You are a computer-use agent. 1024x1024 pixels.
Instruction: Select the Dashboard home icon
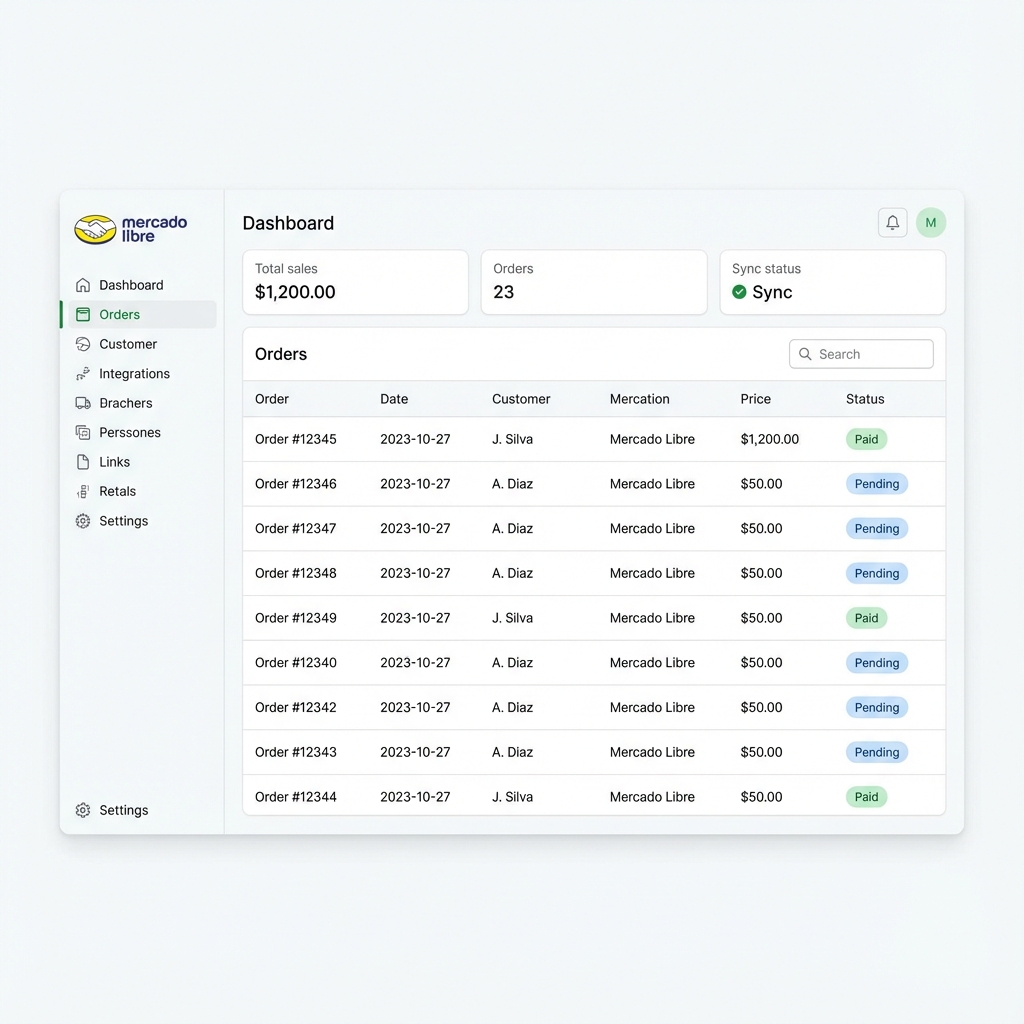pyautogui.click(x=83, y=285)
